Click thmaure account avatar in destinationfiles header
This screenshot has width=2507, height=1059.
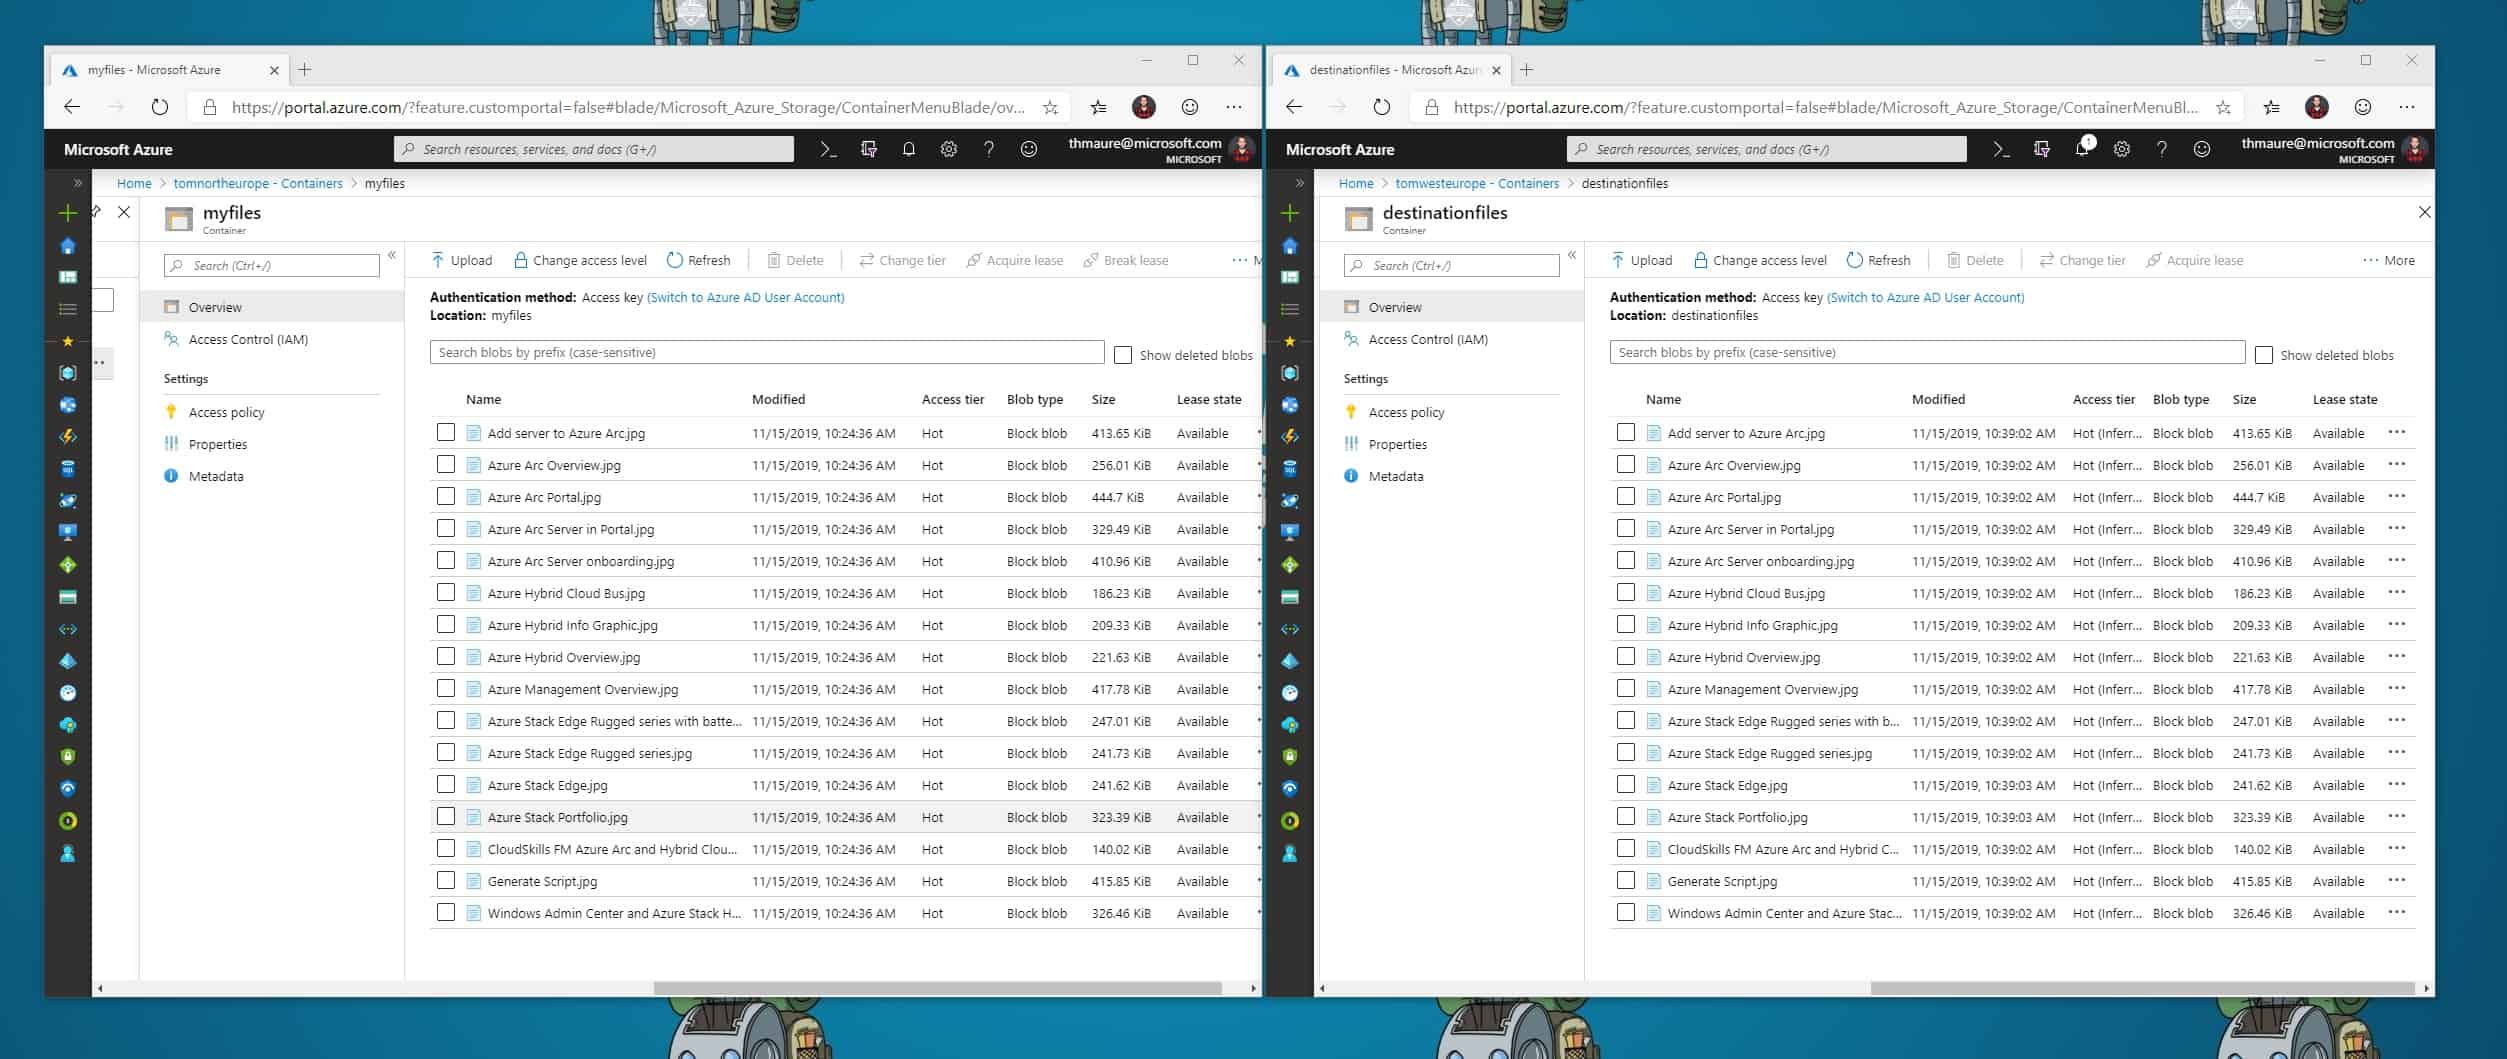click(2414, 149)
